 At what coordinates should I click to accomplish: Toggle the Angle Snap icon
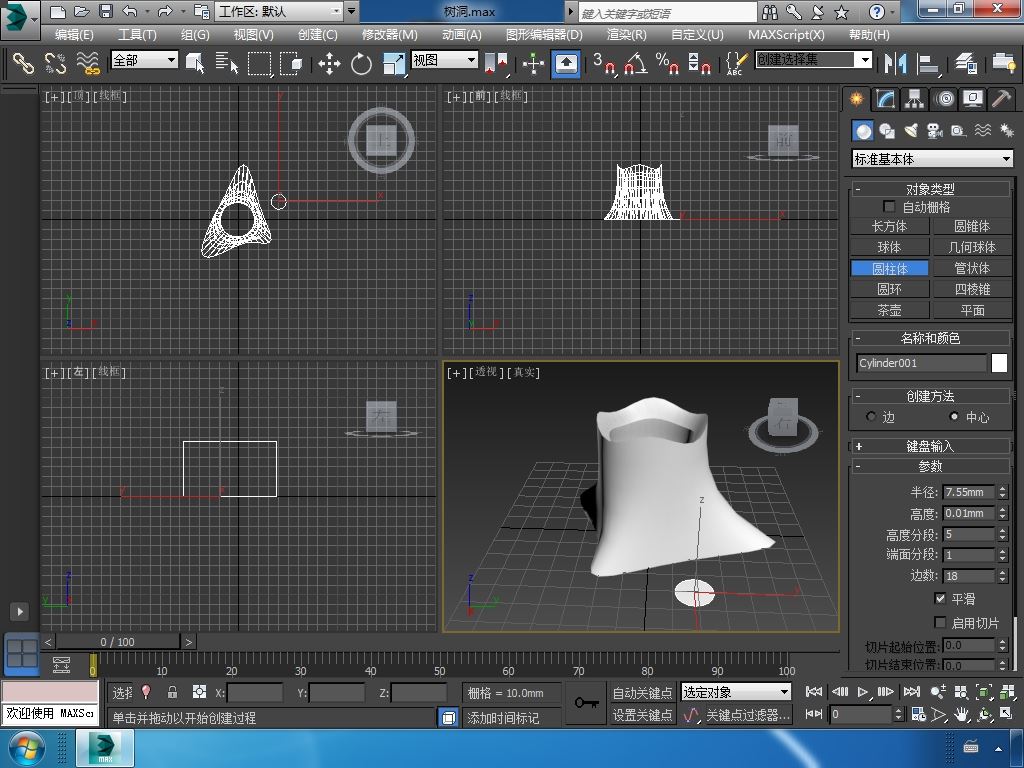click(x=634, y=64)
